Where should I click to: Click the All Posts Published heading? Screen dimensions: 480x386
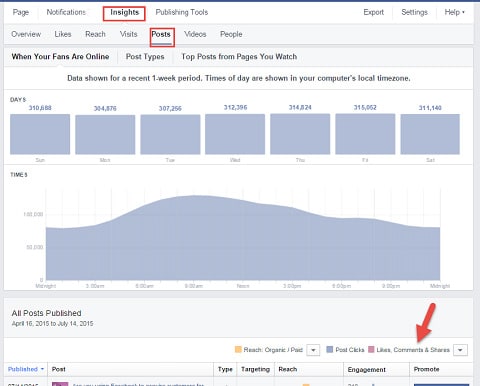[47, 313]
